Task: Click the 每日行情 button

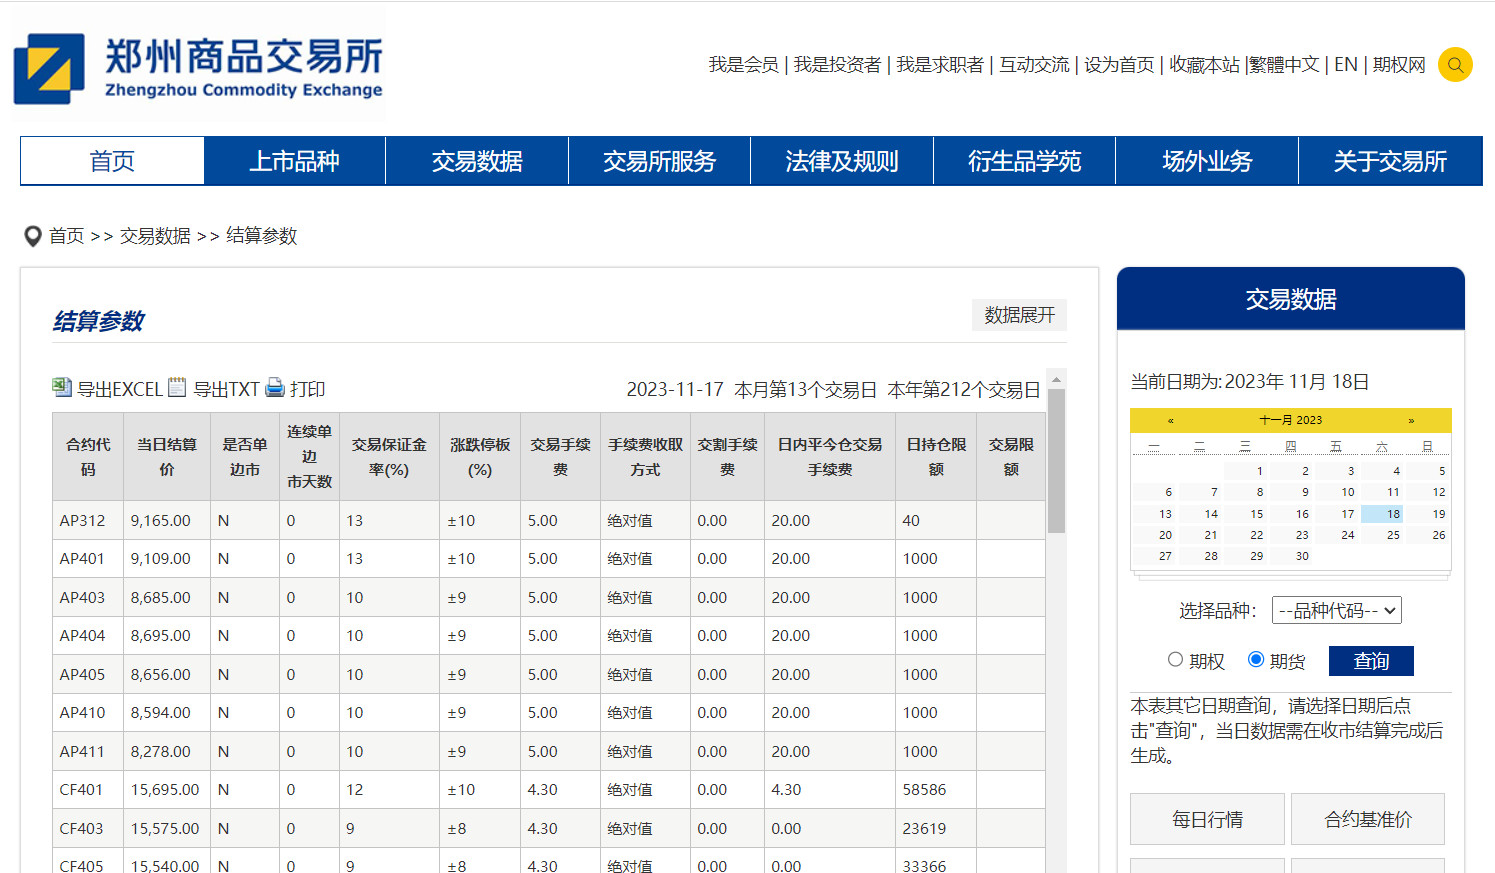Action: 1207,819
